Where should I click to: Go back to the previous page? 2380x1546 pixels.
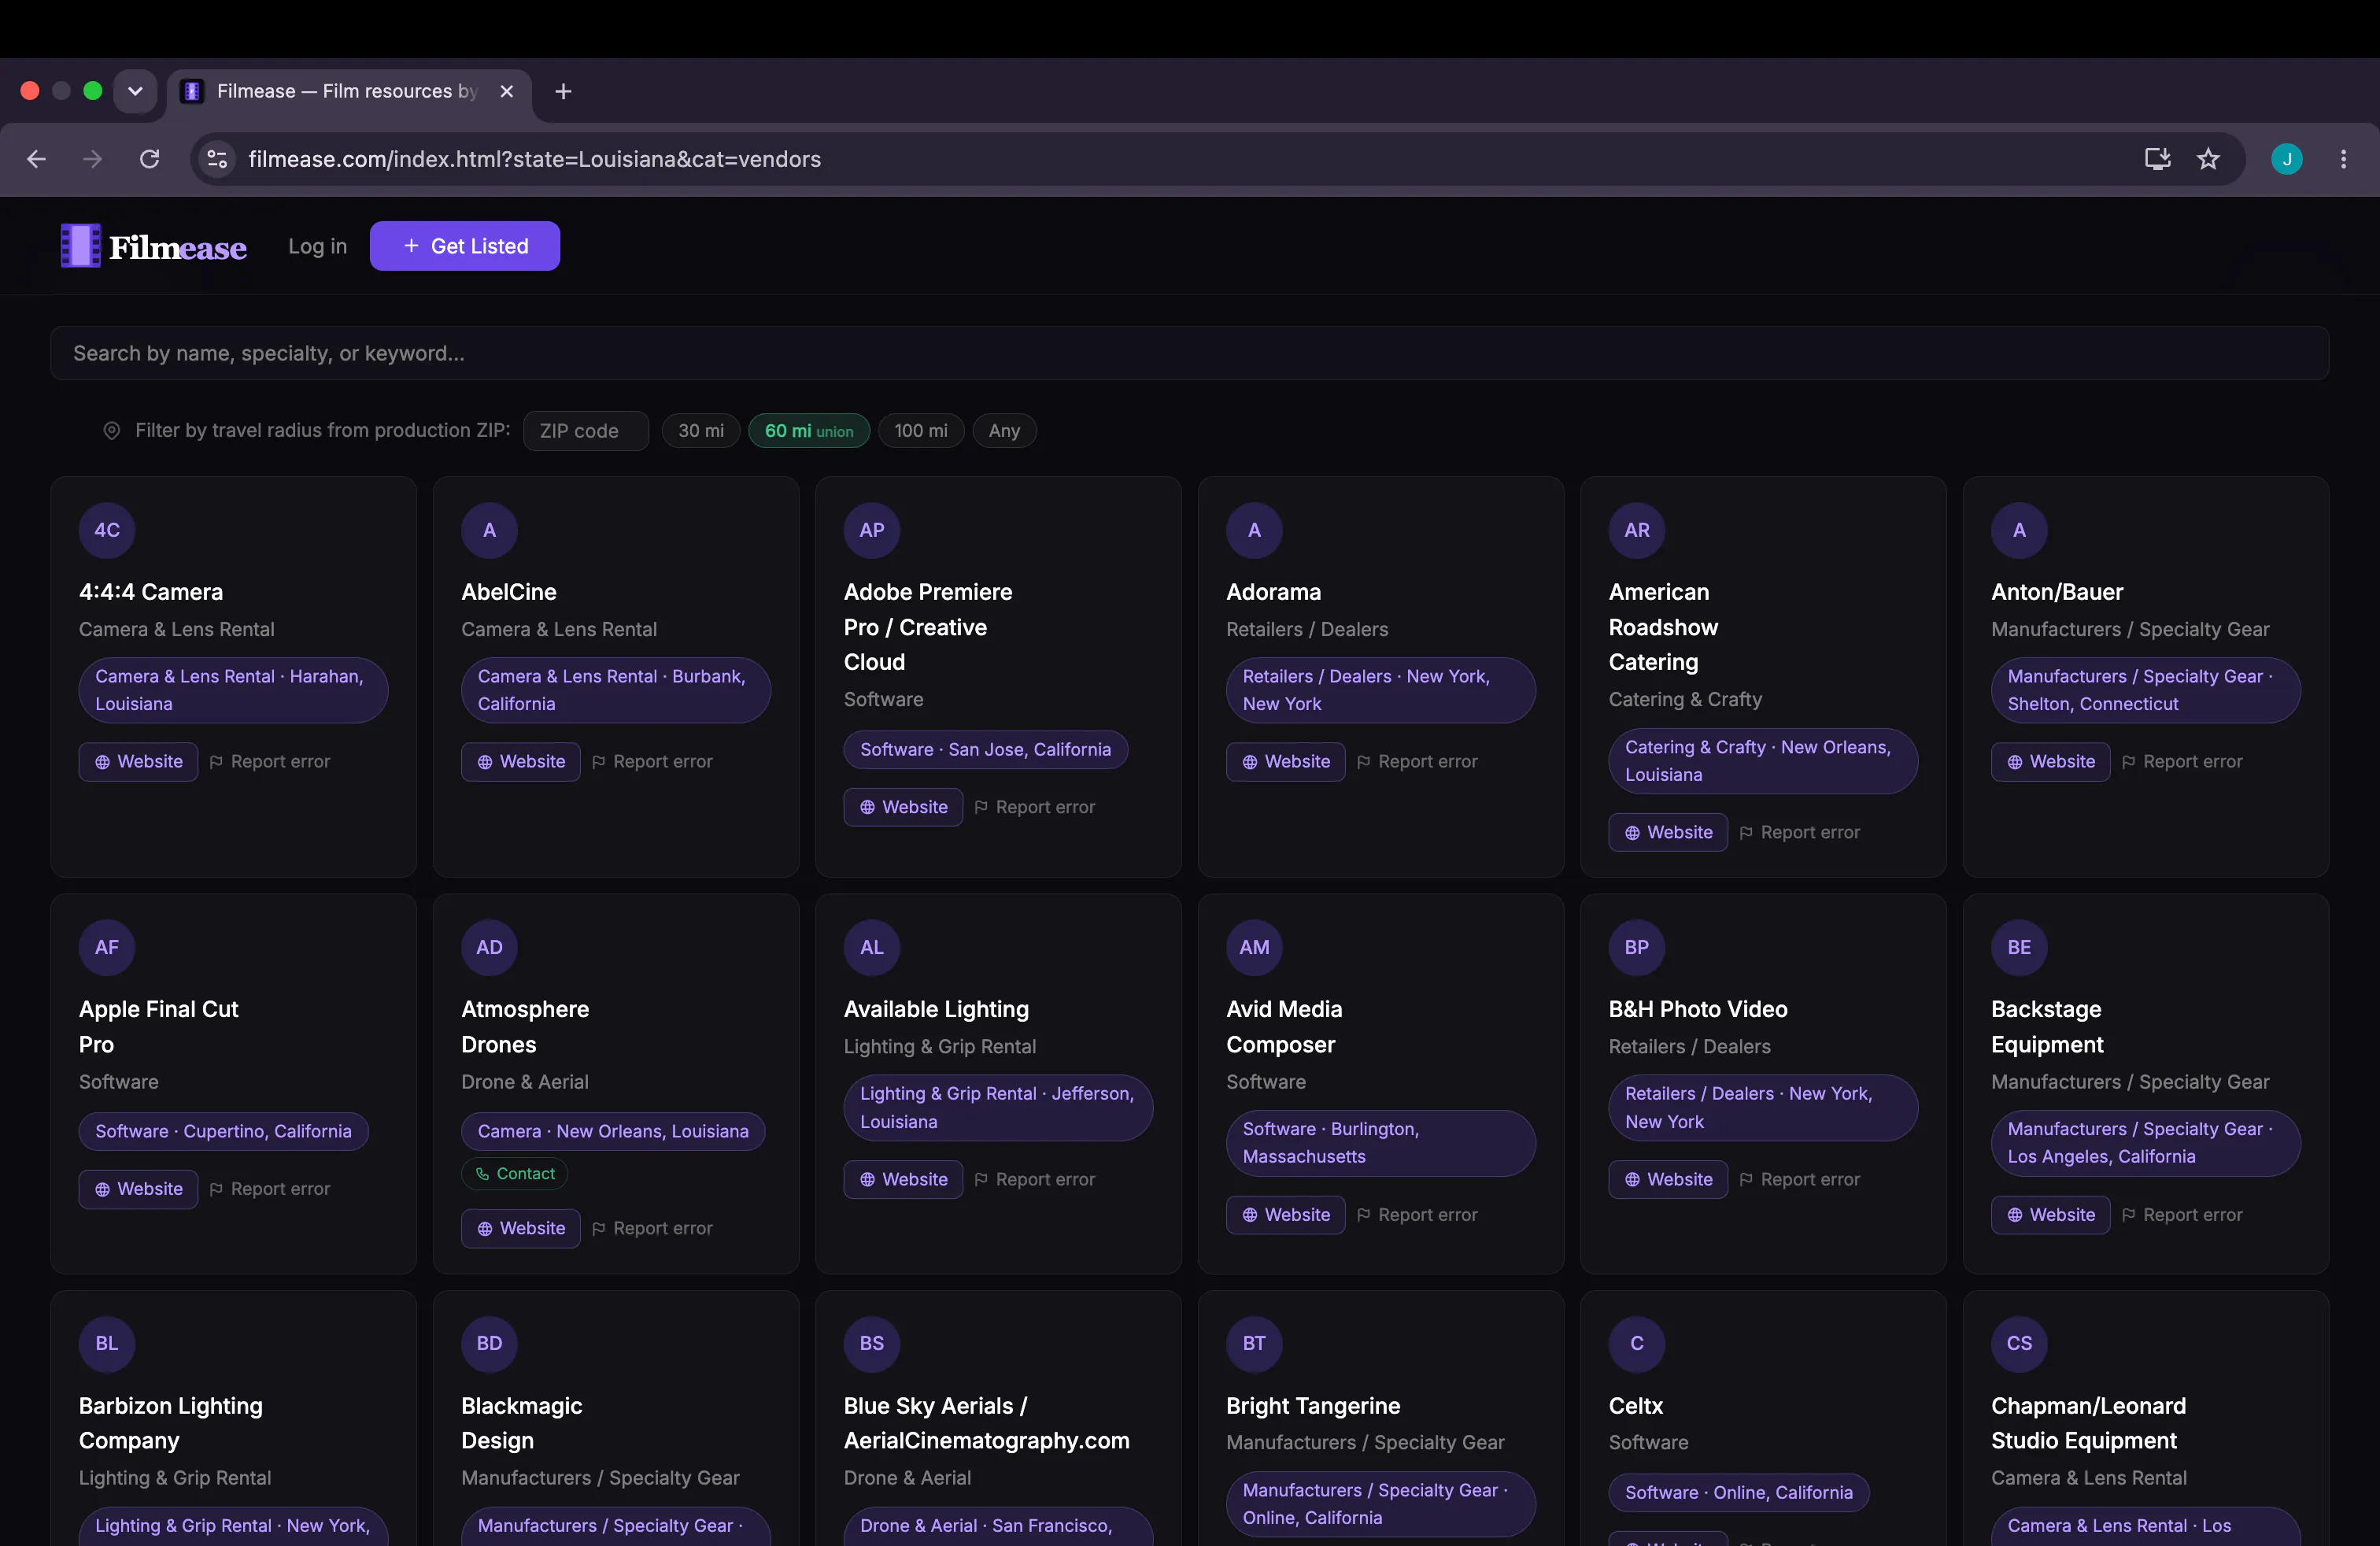point(37,159)
